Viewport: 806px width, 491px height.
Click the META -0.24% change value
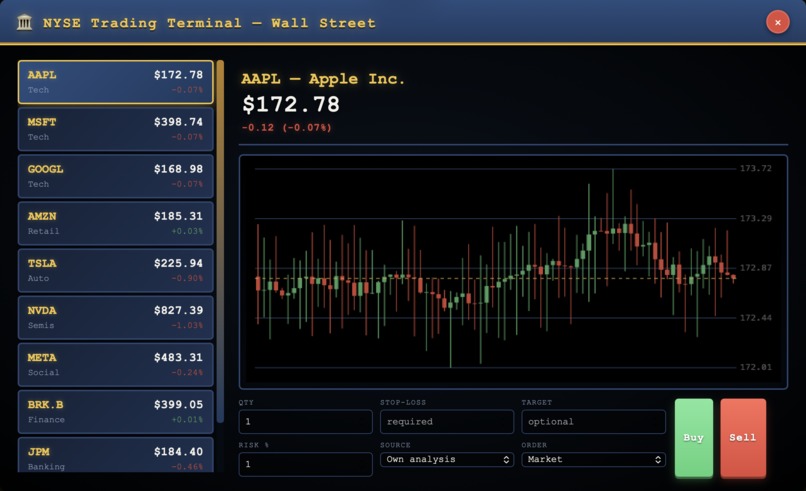pyautogui.click(x=187, y=372)
